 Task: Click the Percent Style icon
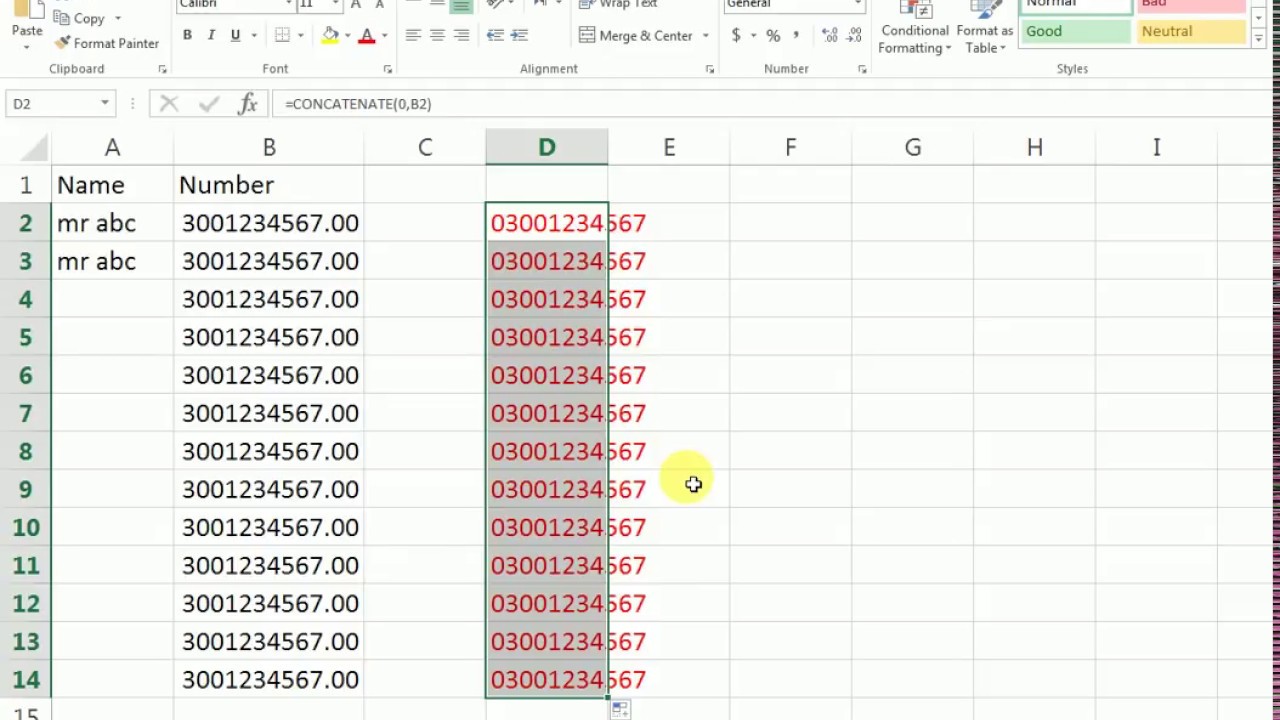[x=773, y=35]
